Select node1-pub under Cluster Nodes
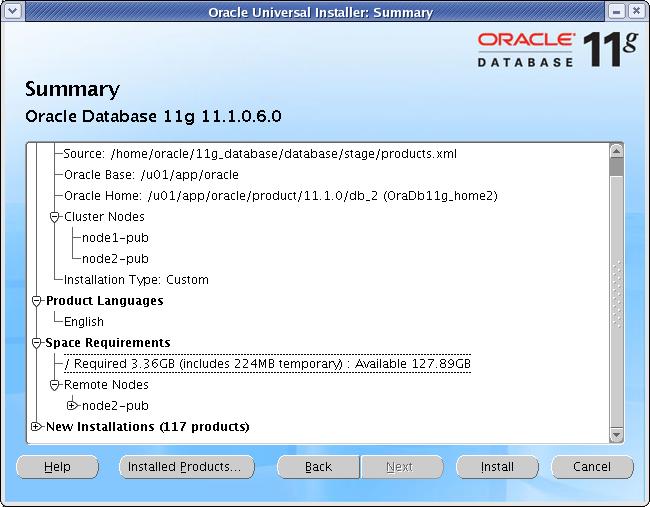This screenshot has width=650, height=507. (115, 238)
